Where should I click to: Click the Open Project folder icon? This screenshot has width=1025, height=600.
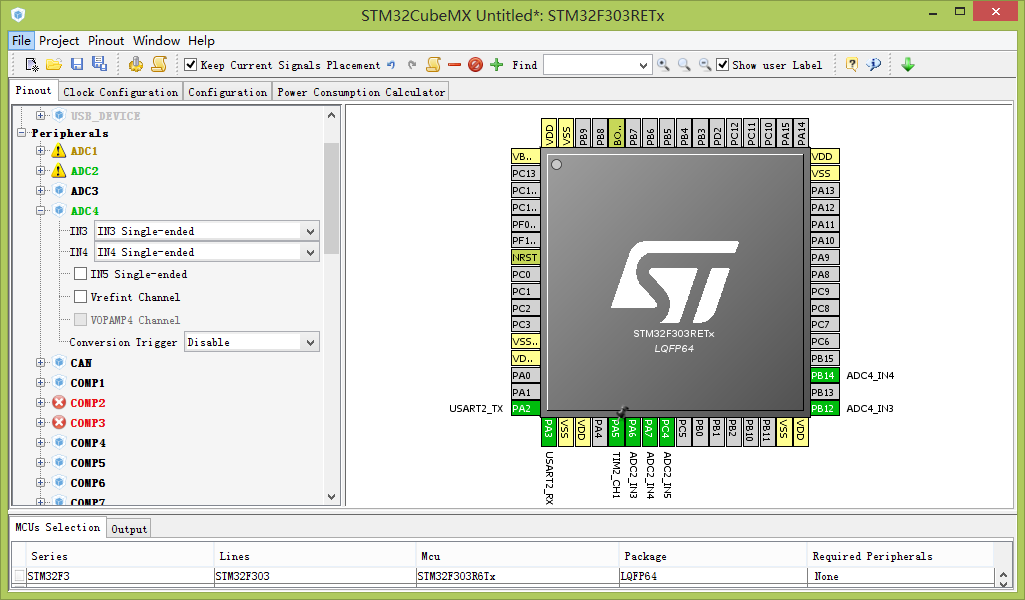pyautogui.click(x=54, y=65)
